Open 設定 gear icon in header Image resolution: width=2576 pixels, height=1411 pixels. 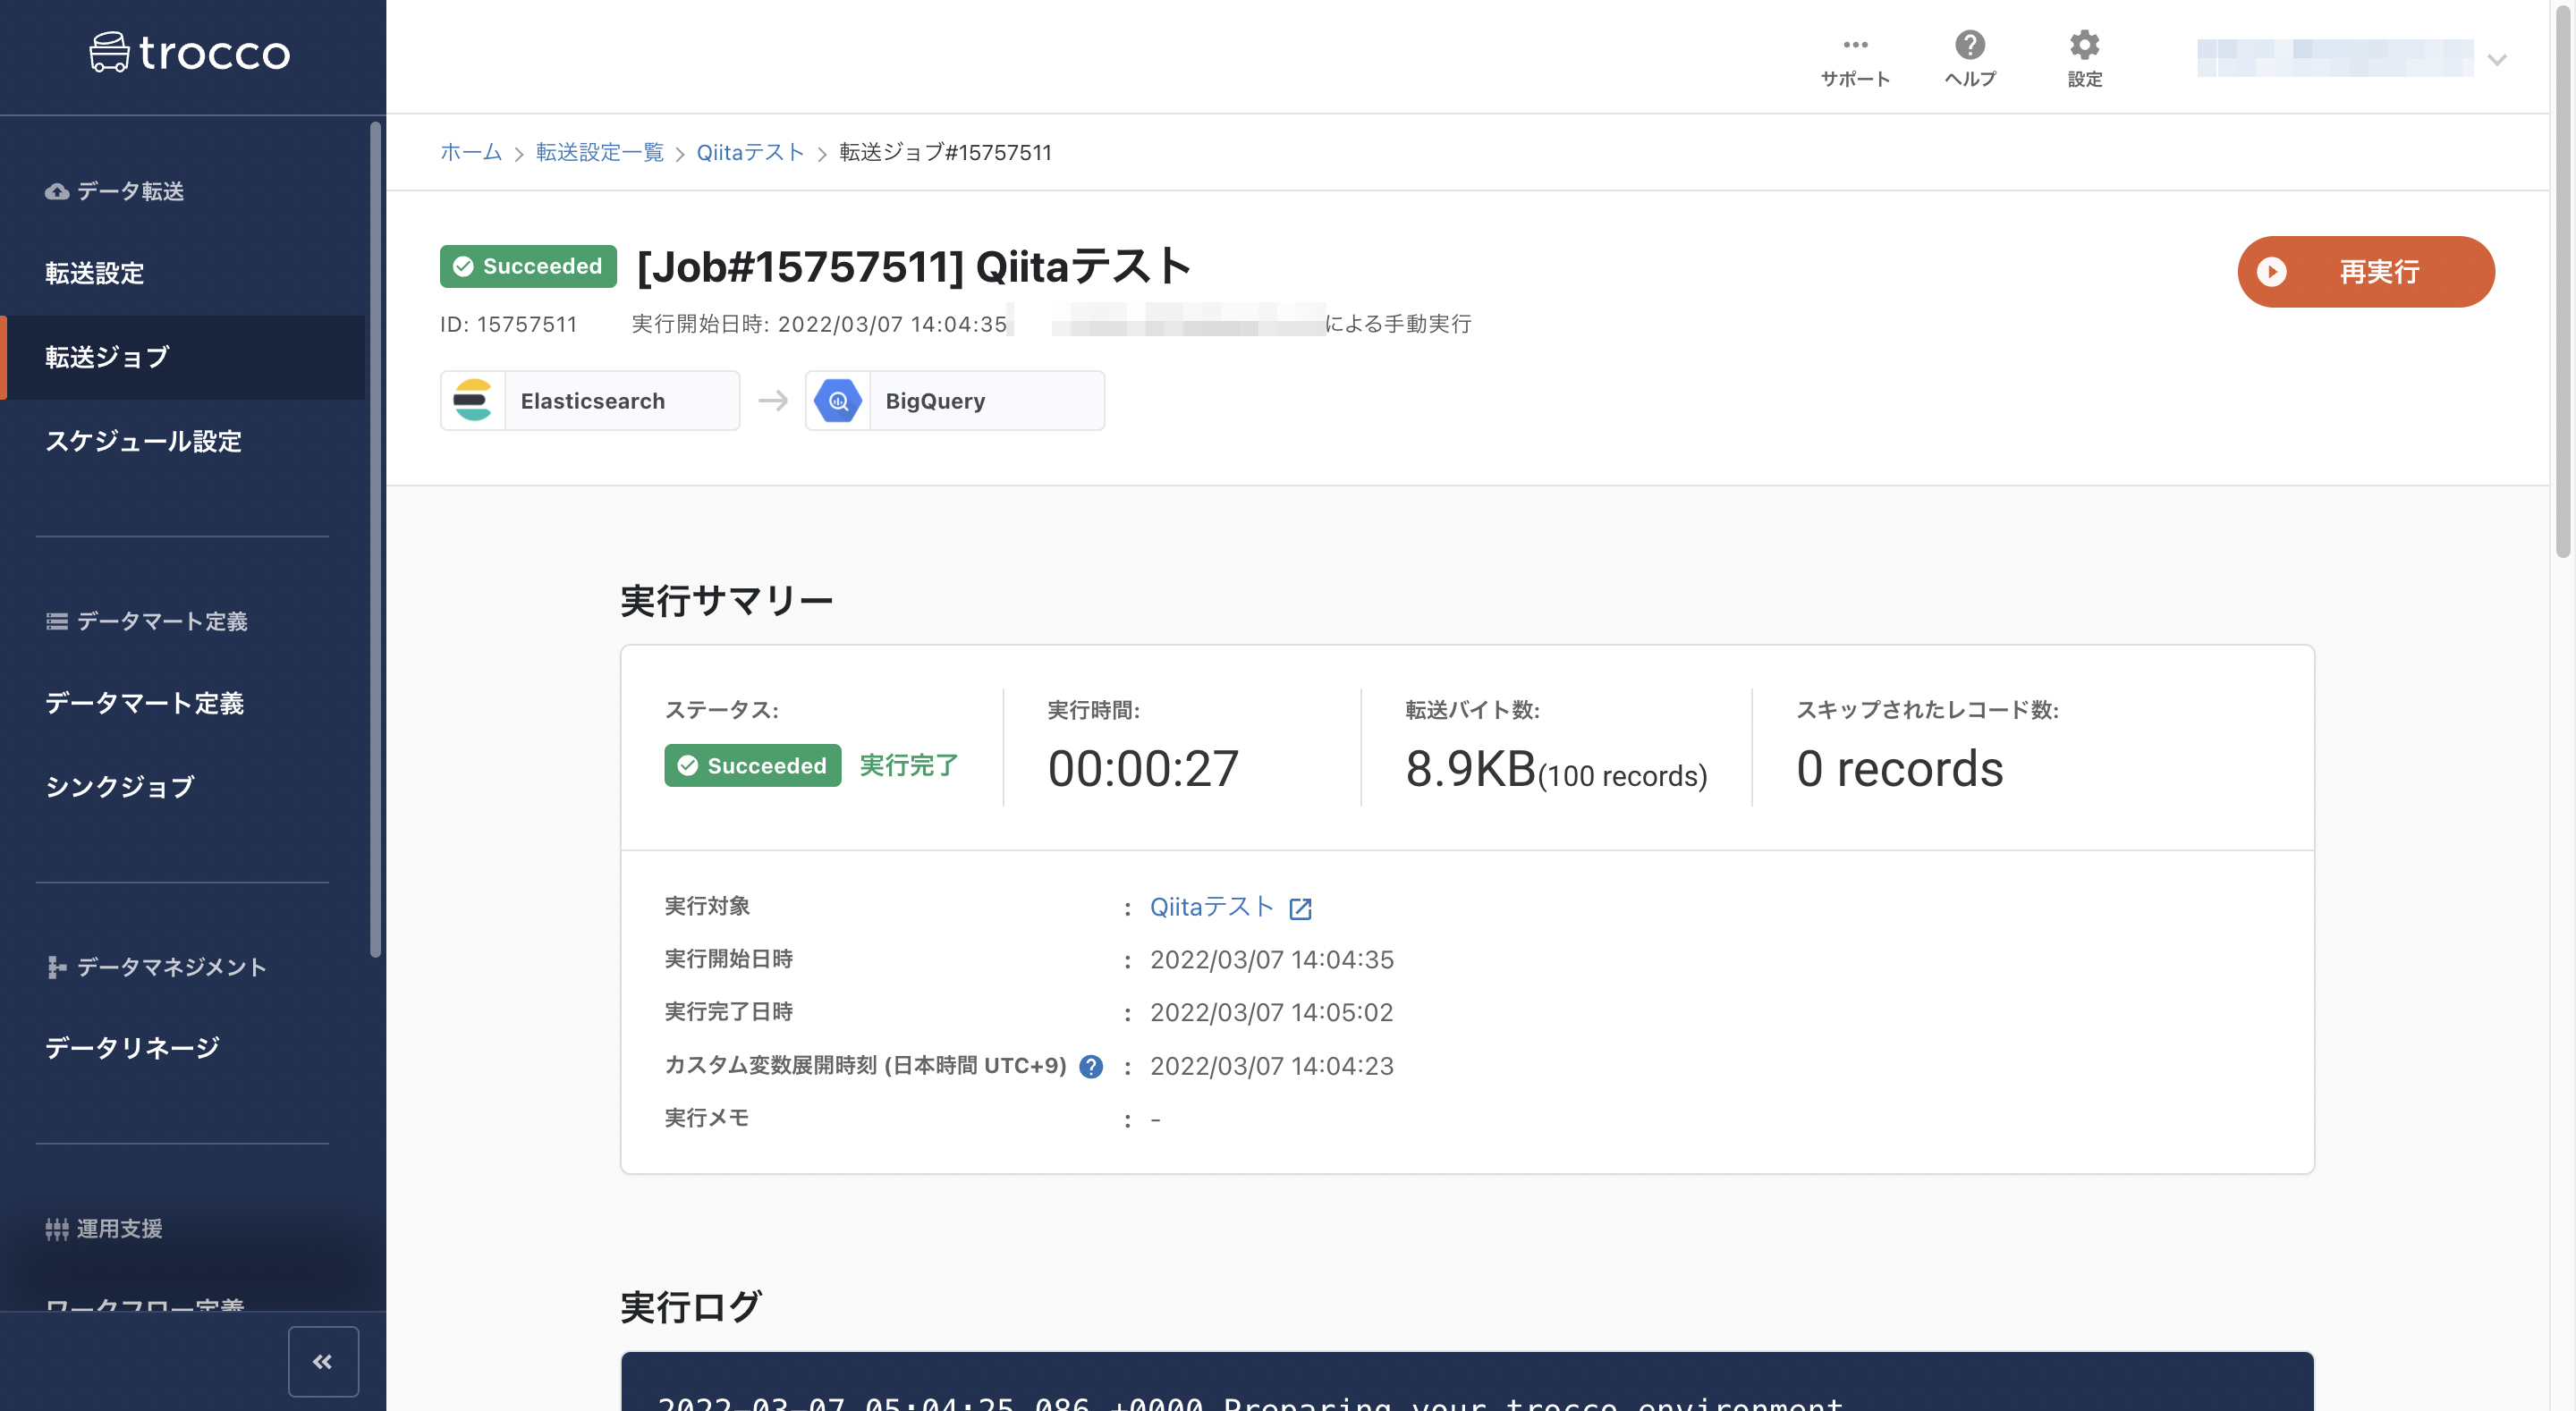coord(2084,45)
